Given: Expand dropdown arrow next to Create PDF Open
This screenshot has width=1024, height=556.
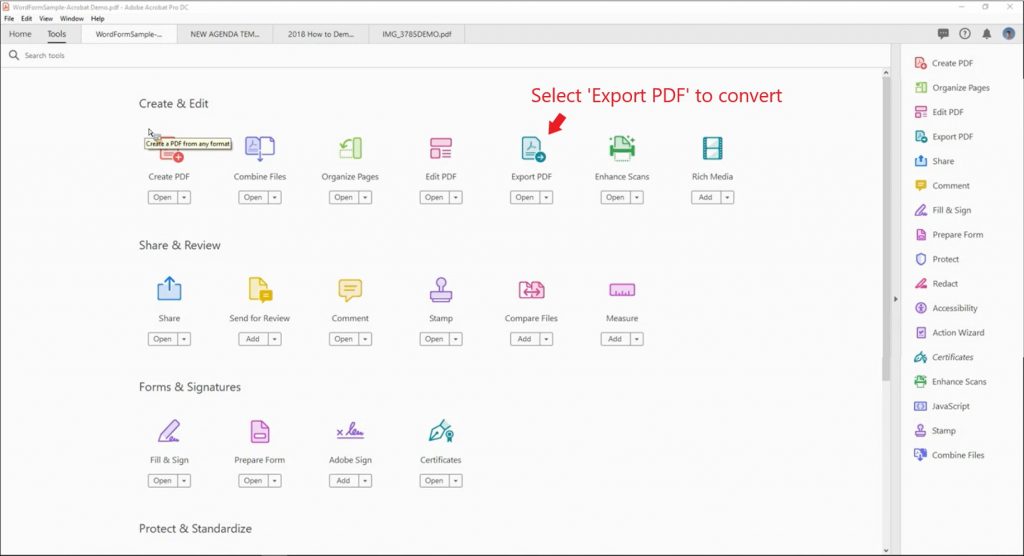Looking at the screenshot, I should pyautogui.click(x=184, y=197).
